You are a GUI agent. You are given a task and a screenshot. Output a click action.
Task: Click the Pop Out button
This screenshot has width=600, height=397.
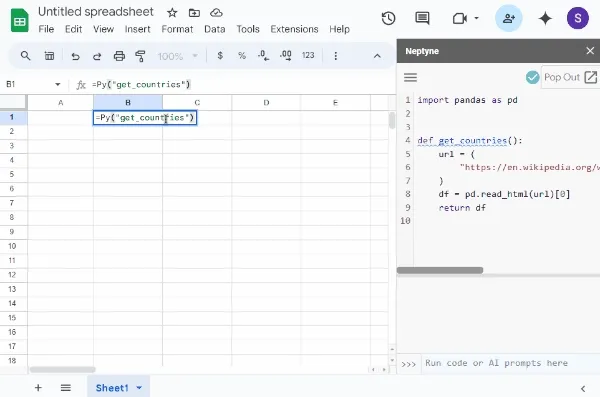570,77
